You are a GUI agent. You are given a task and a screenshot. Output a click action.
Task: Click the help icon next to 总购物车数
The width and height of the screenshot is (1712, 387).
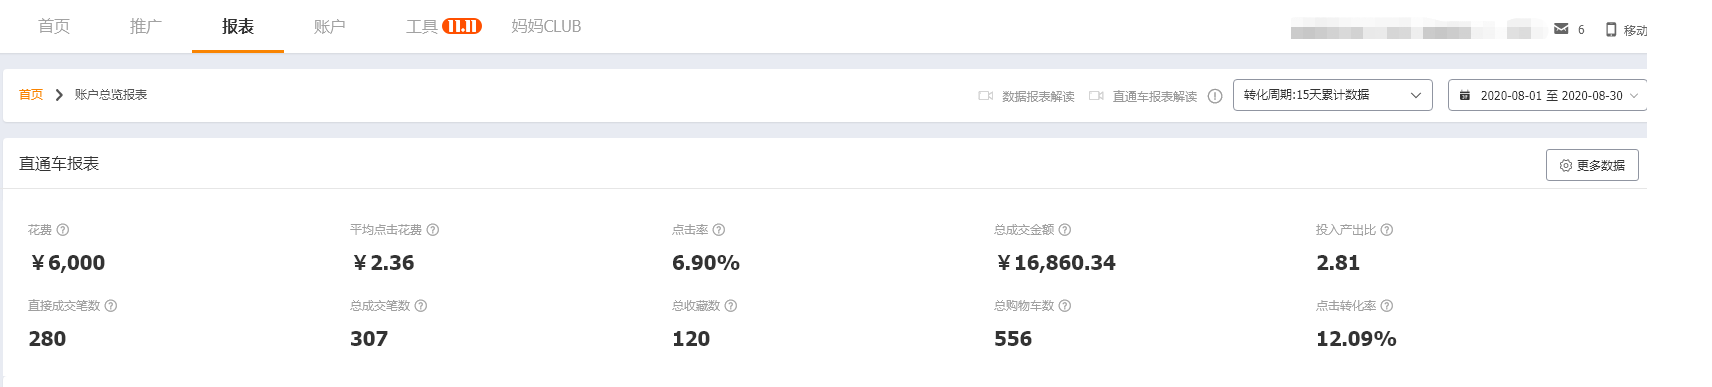[x=1065, y=306]
